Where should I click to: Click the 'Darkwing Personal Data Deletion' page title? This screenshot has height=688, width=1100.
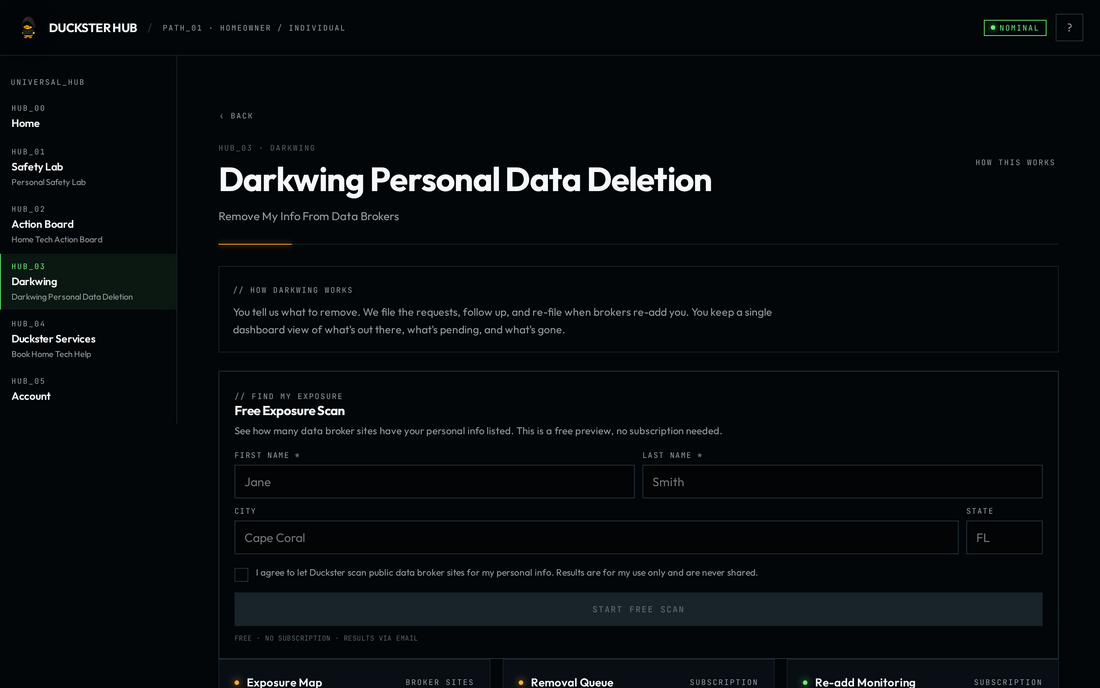[465, 180]
